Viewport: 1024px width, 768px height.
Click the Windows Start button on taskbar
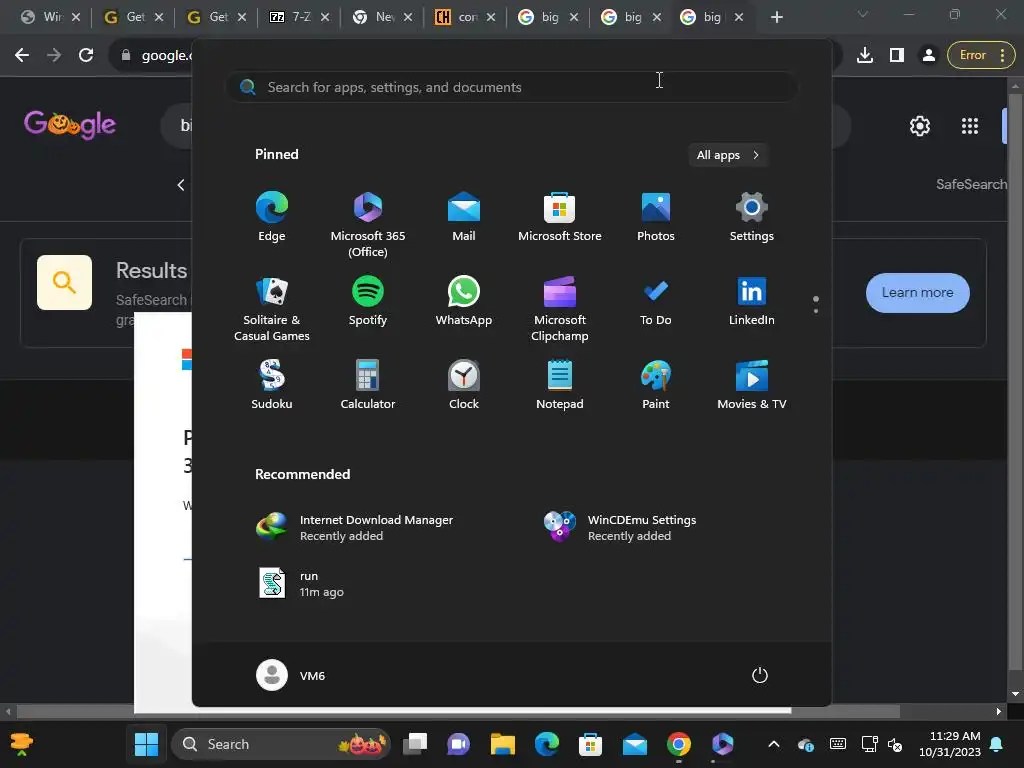point(146,744)
